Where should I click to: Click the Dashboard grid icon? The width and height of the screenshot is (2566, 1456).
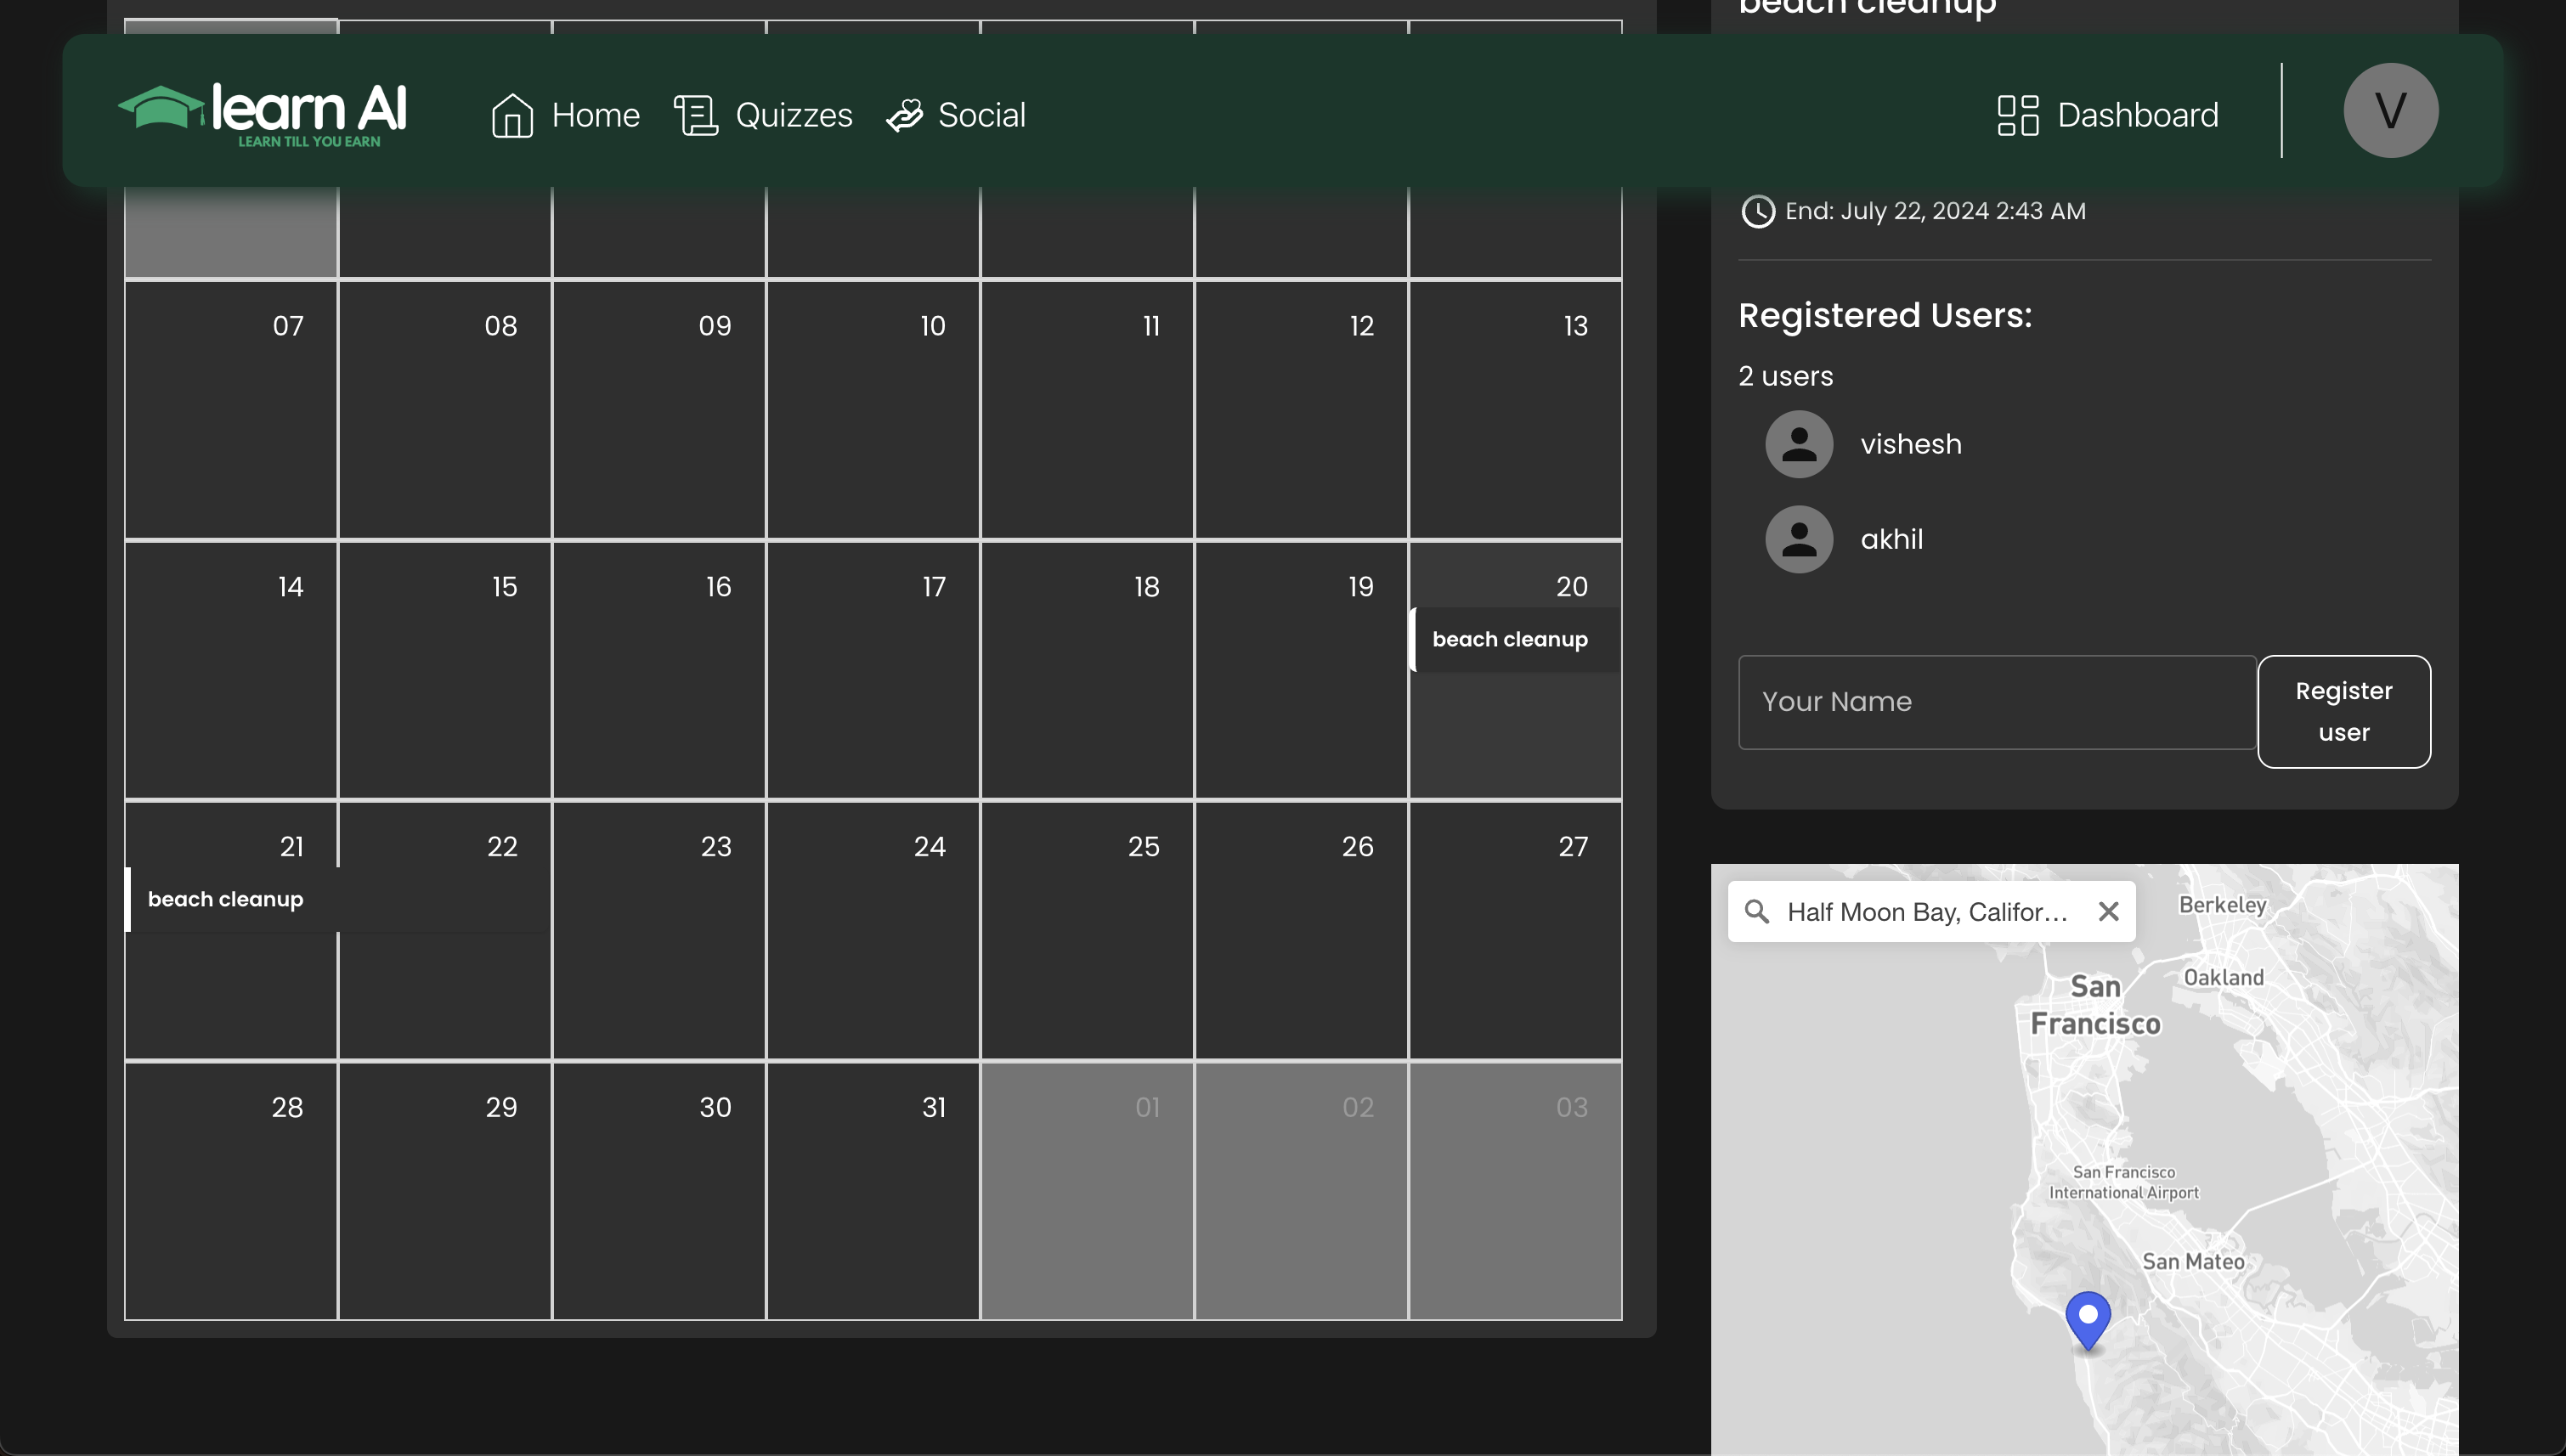click(x=2017, y=115)
